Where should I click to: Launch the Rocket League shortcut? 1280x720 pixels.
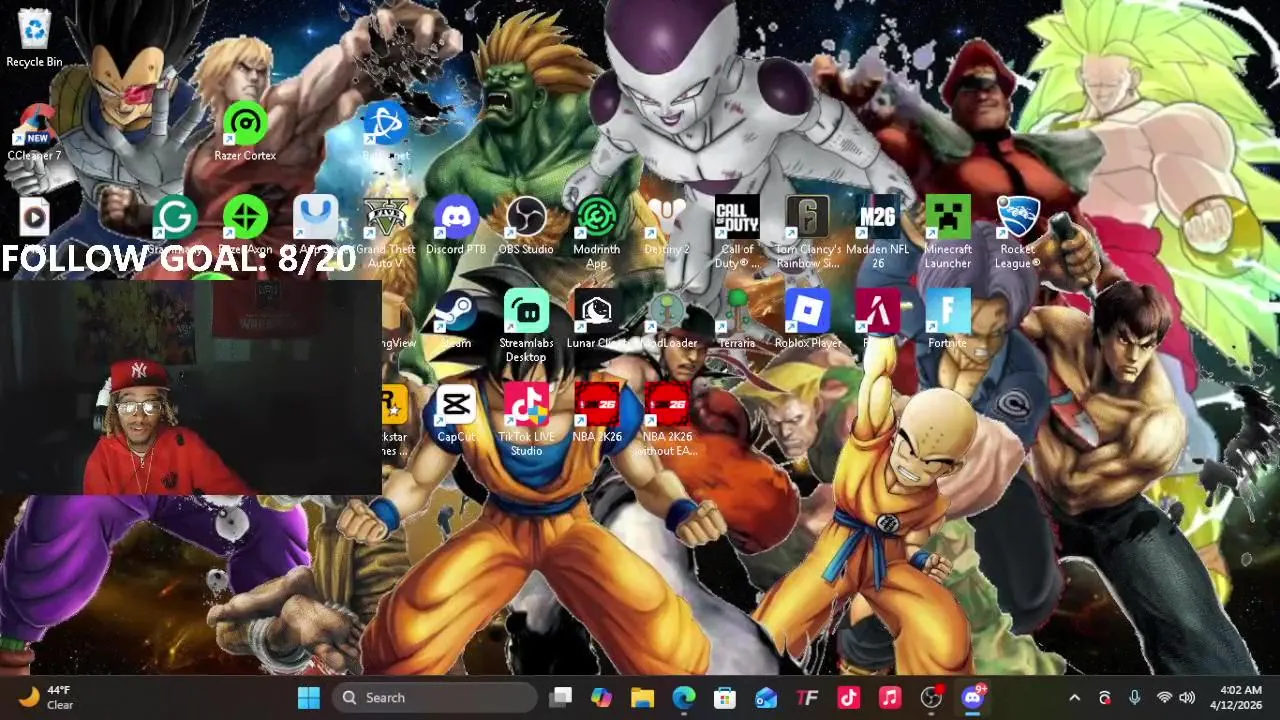click(1018, 232)
